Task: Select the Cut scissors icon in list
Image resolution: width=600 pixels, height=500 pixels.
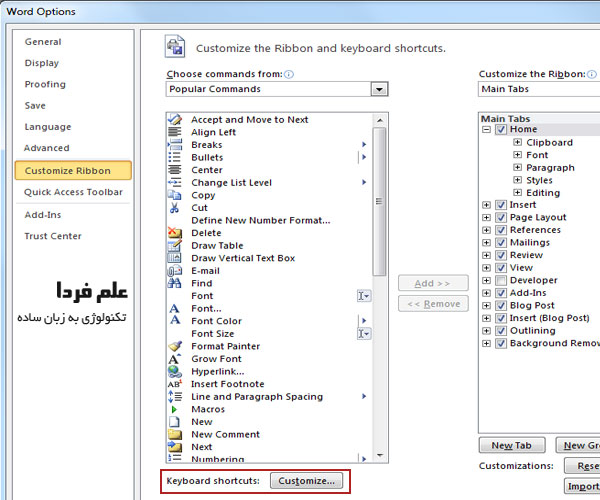Action: coord(174,208)
